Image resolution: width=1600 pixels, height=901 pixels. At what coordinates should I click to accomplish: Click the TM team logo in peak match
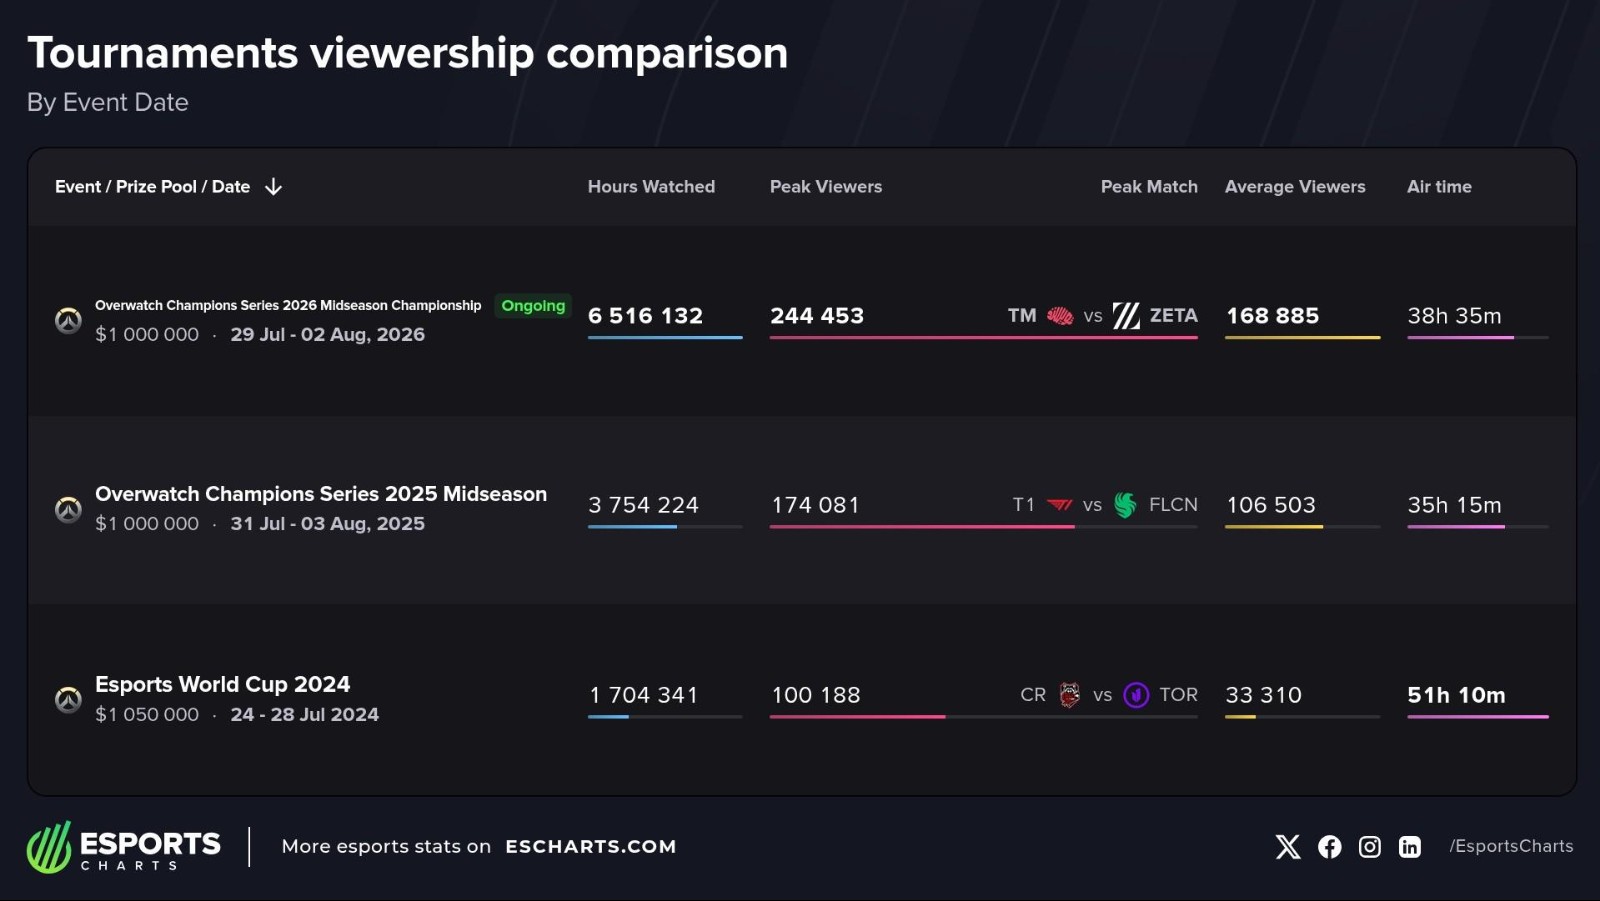[1060, 316]
